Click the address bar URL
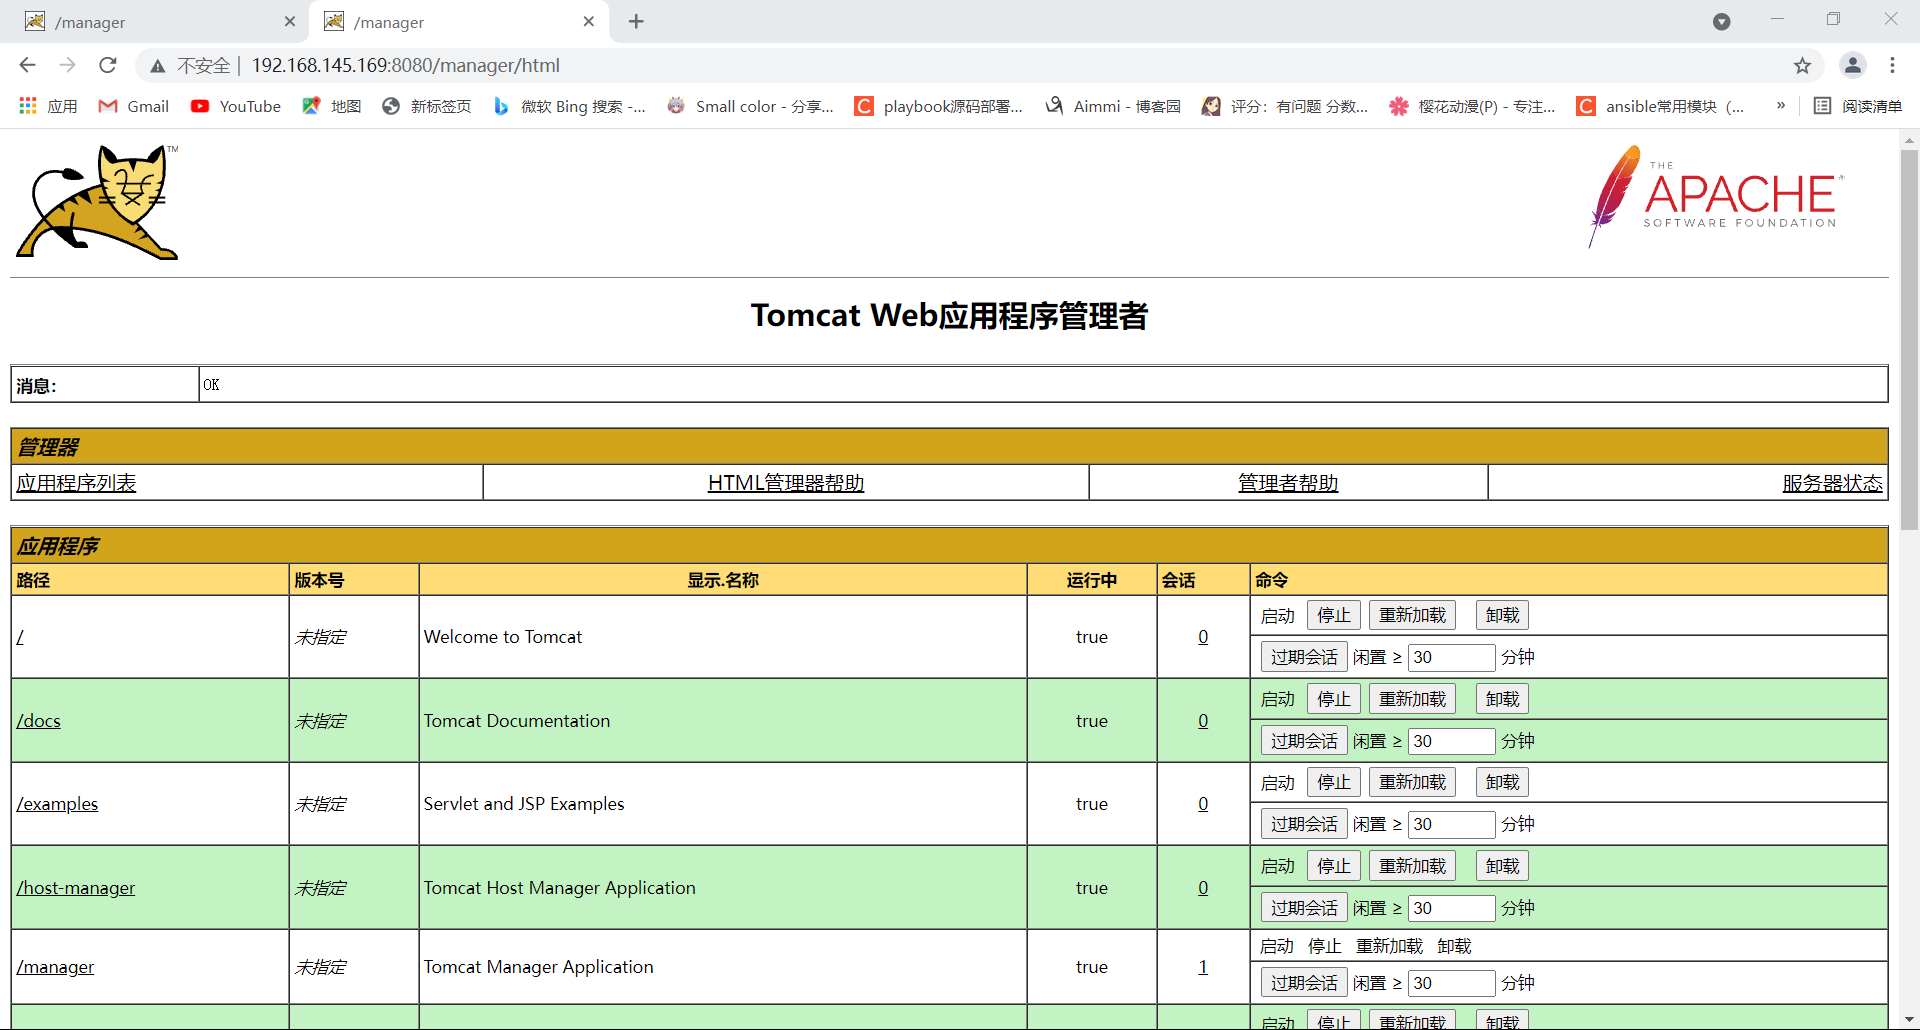The image size is (1920, 1030). pyautogui.click(x=405, y=65)
